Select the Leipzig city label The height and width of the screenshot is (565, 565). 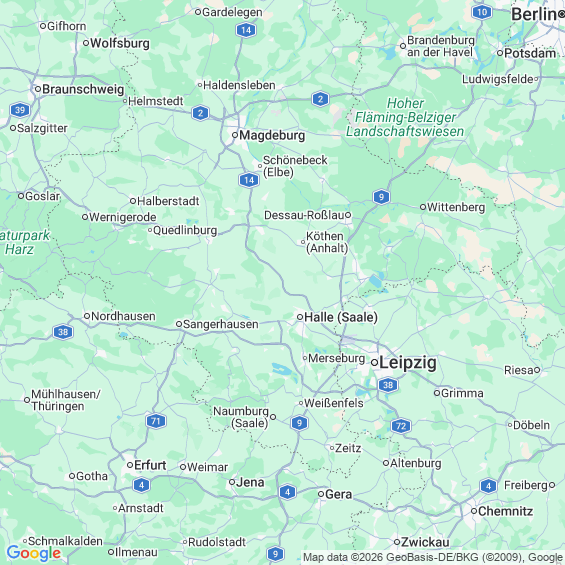pos(408,362)
